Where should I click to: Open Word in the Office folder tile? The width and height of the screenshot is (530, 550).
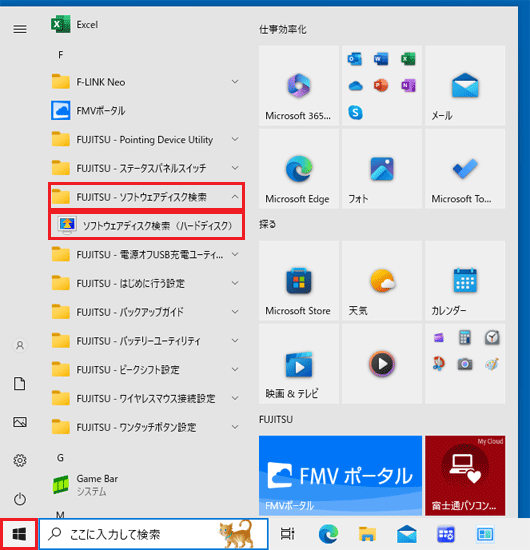381,59
